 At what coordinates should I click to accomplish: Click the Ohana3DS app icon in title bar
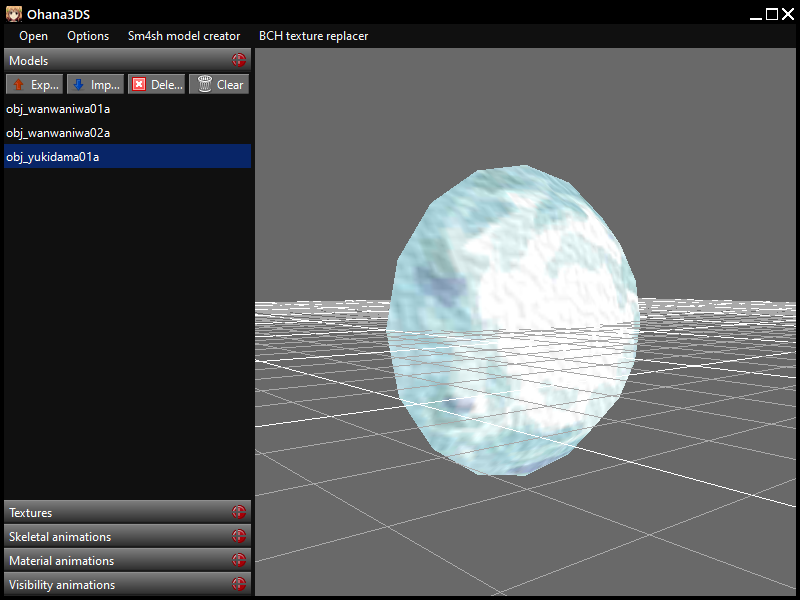click(14, 14)
